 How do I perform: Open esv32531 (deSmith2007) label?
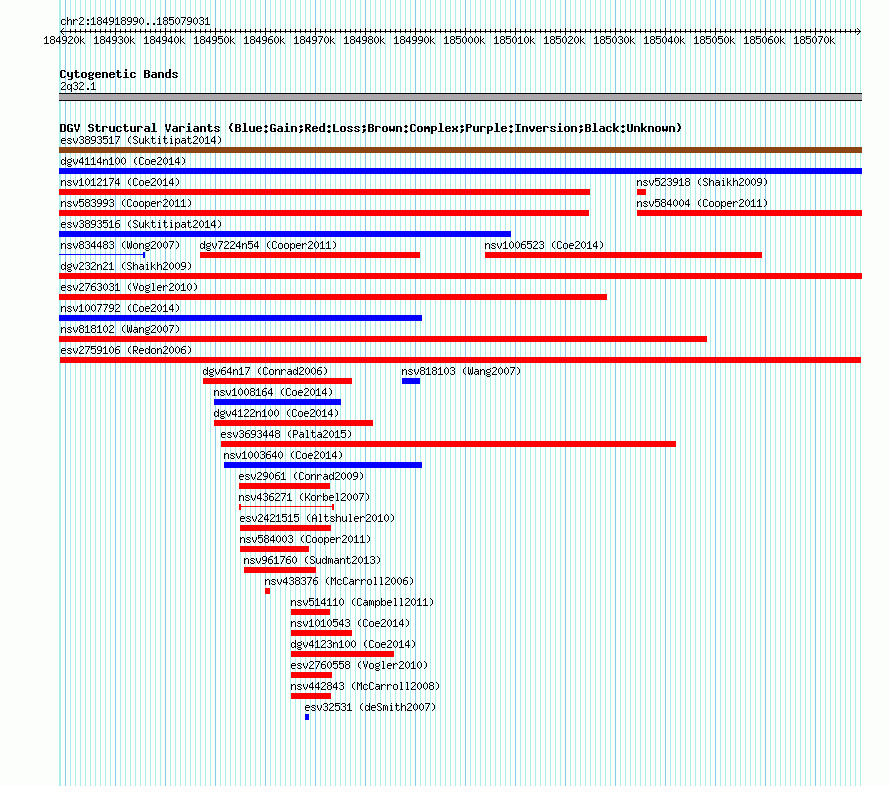point(370,707)
